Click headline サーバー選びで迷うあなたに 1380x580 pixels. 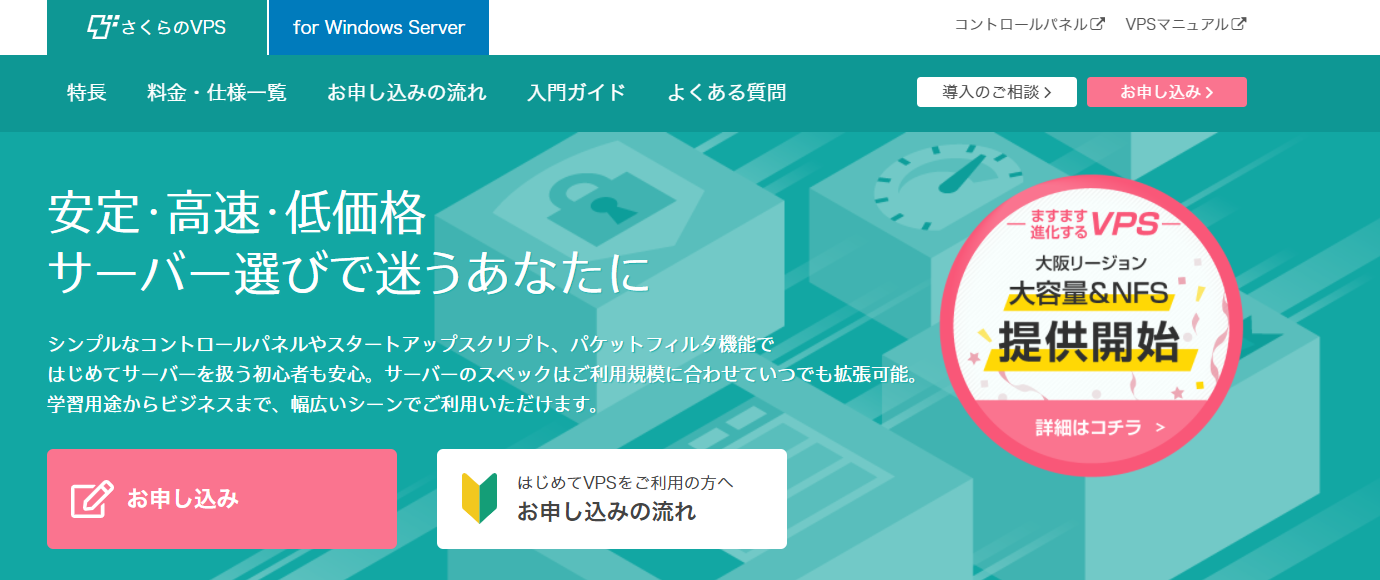click(x=349, y=273)
